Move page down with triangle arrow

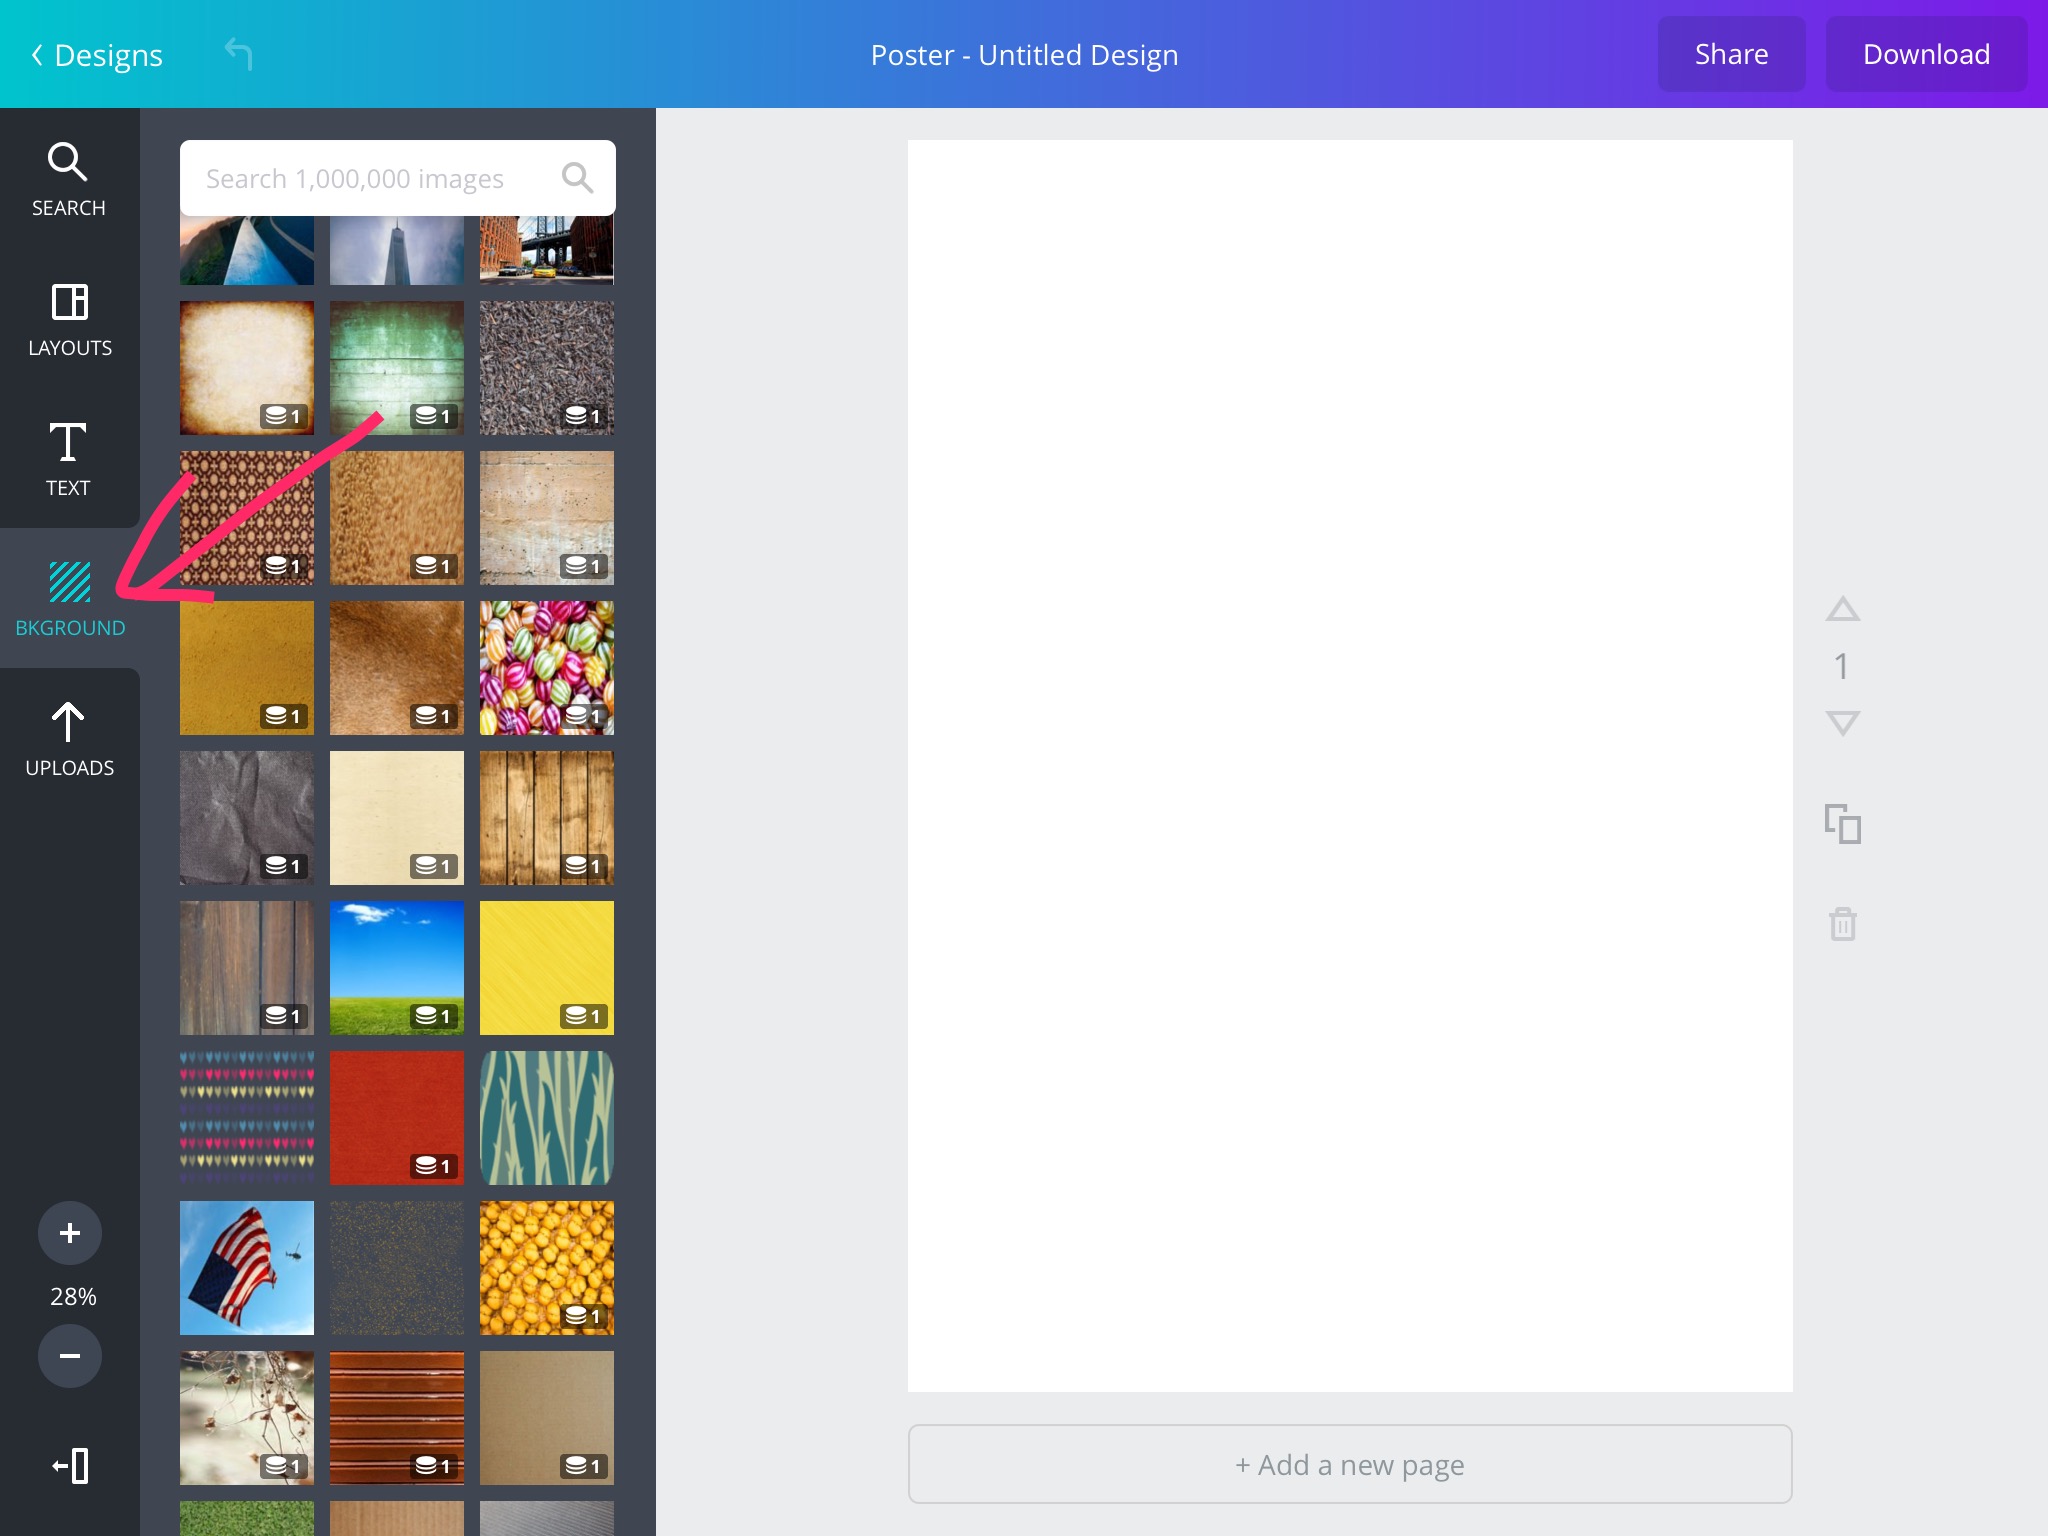coord(1842,722)
